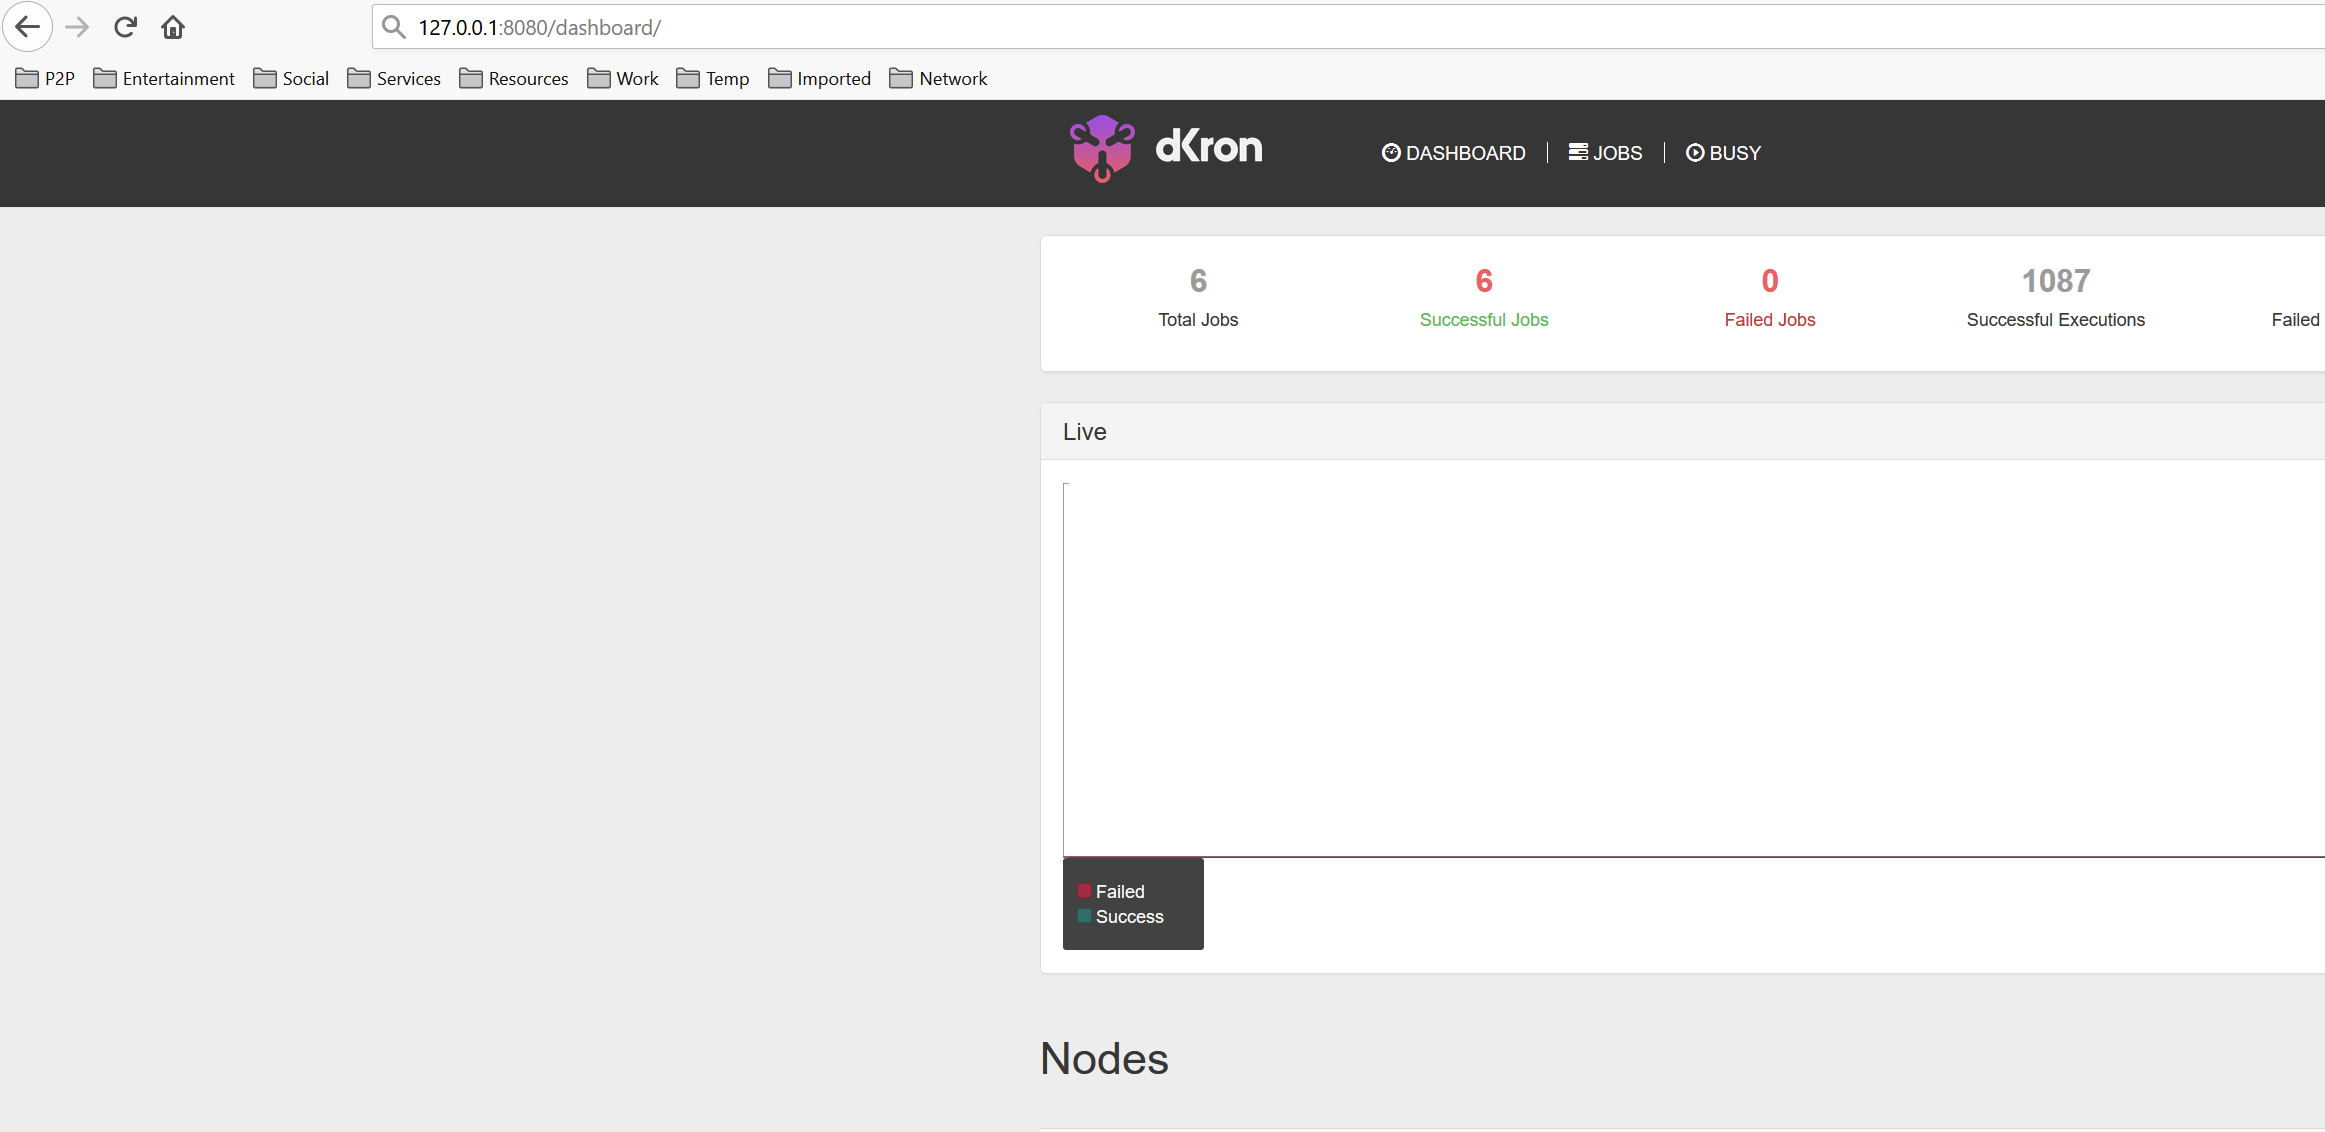Click the Jobs list icon
This screenshot has height=1132, width=2325.
click(1577, 152)
